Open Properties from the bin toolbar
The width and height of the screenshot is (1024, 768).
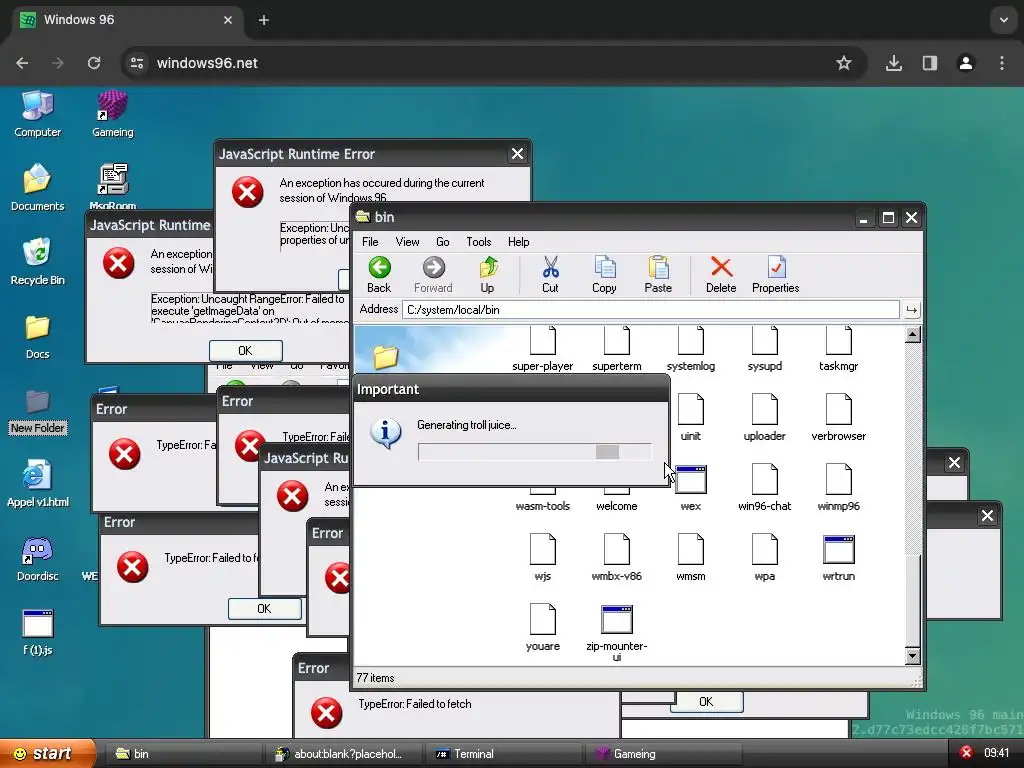(x=775, y=274)
